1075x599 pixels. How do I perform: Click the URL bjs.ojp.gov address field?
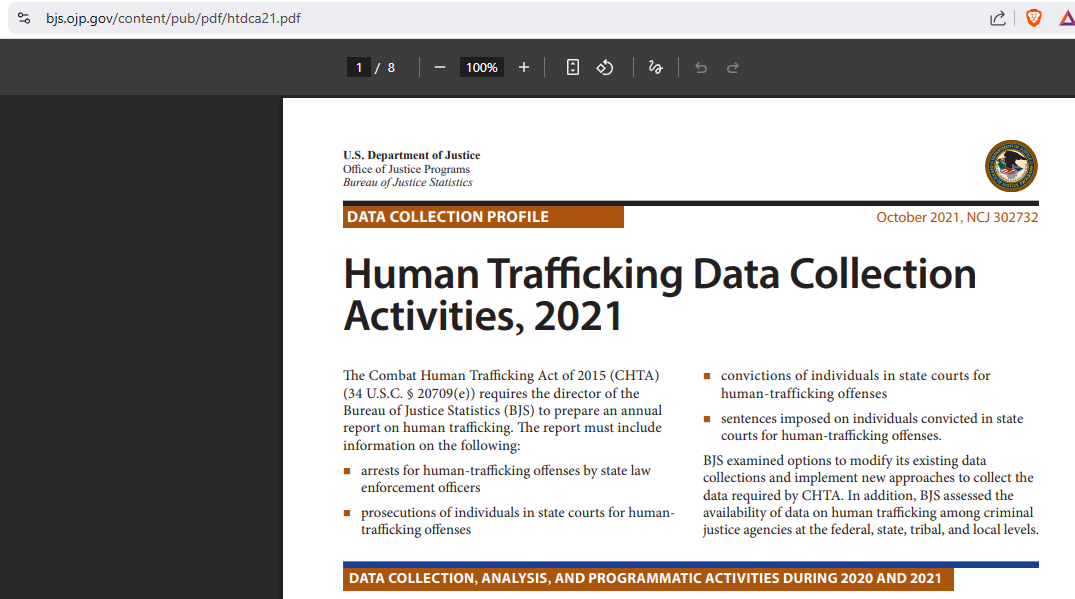click(x=173, y=19)
